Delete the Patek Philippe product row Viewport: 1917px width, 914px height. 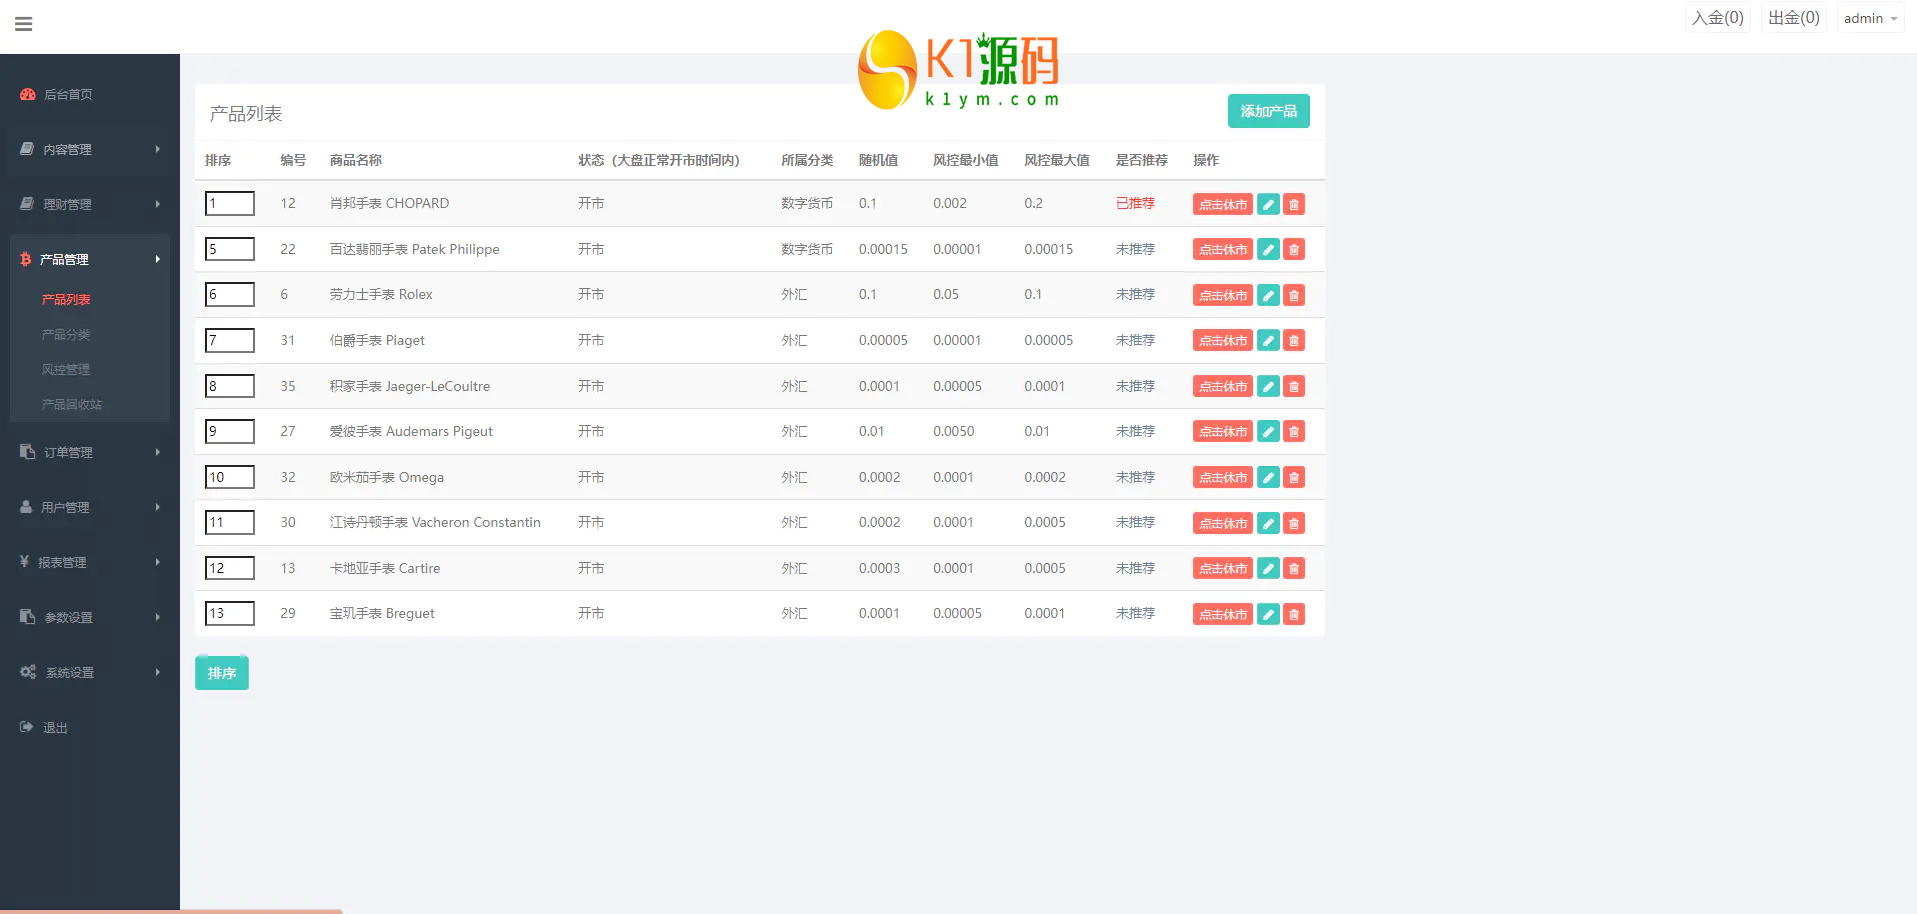point(1294,250)
